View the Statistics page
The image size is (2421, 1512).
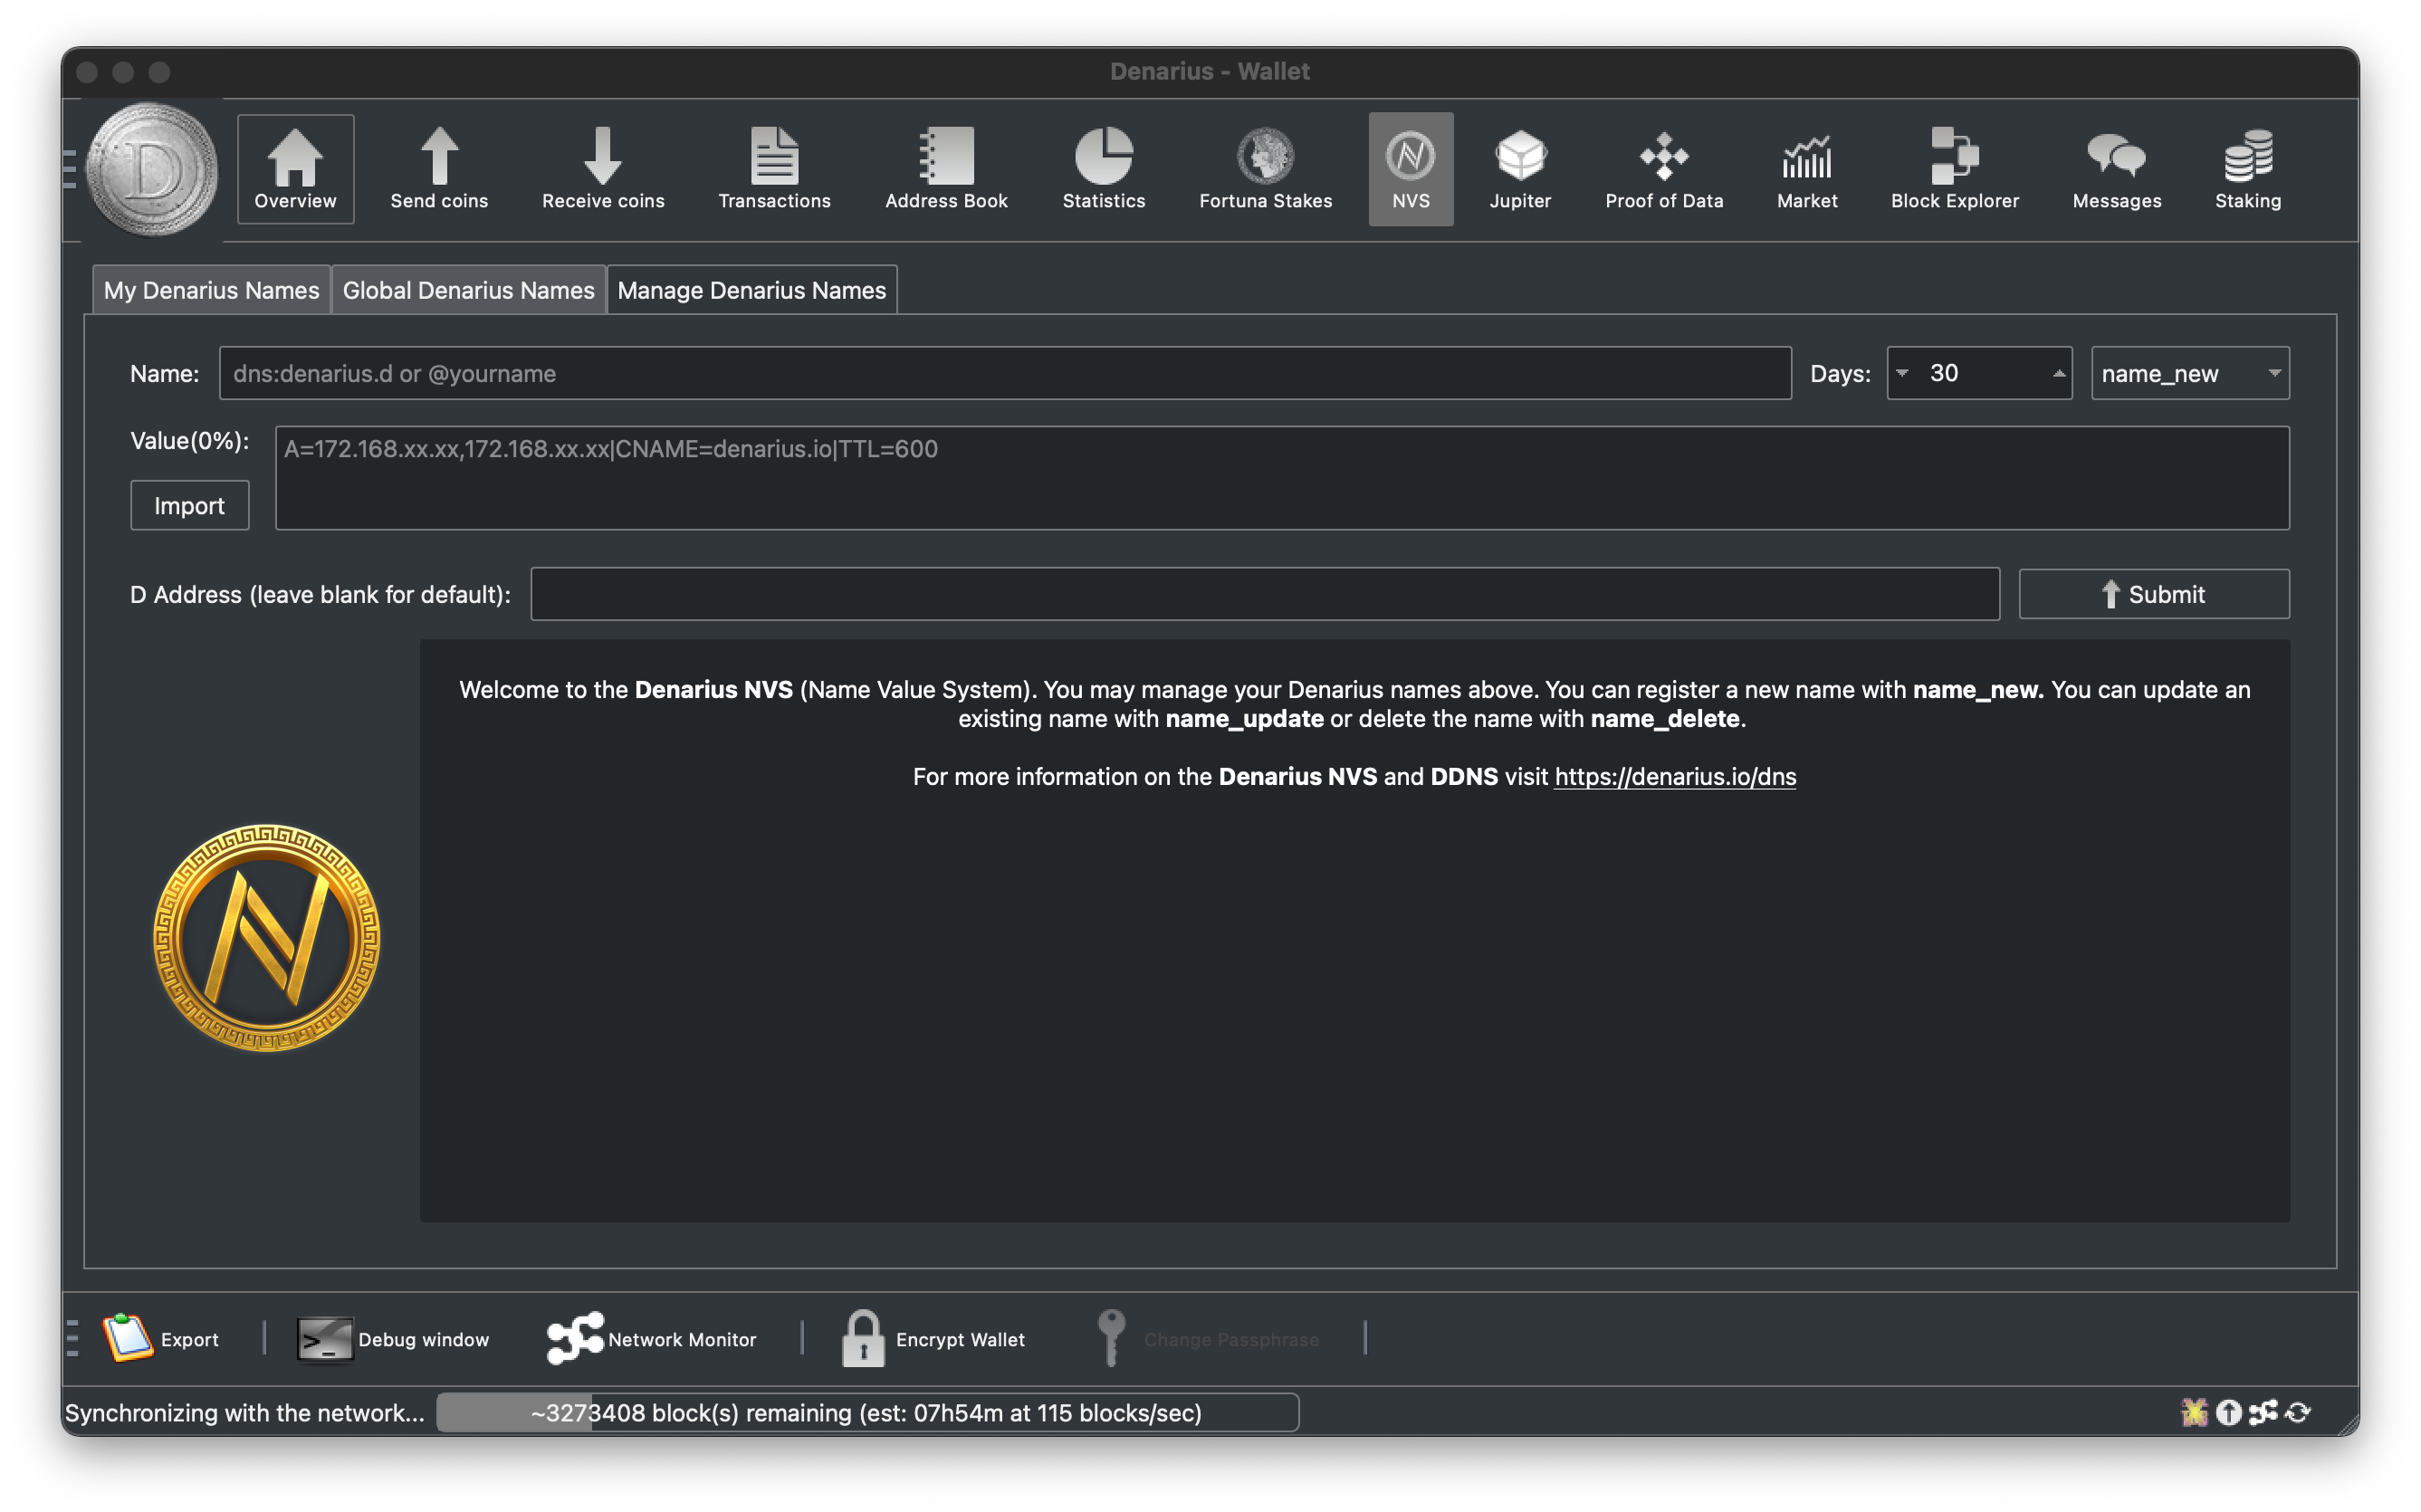(x=1103, y=169)
